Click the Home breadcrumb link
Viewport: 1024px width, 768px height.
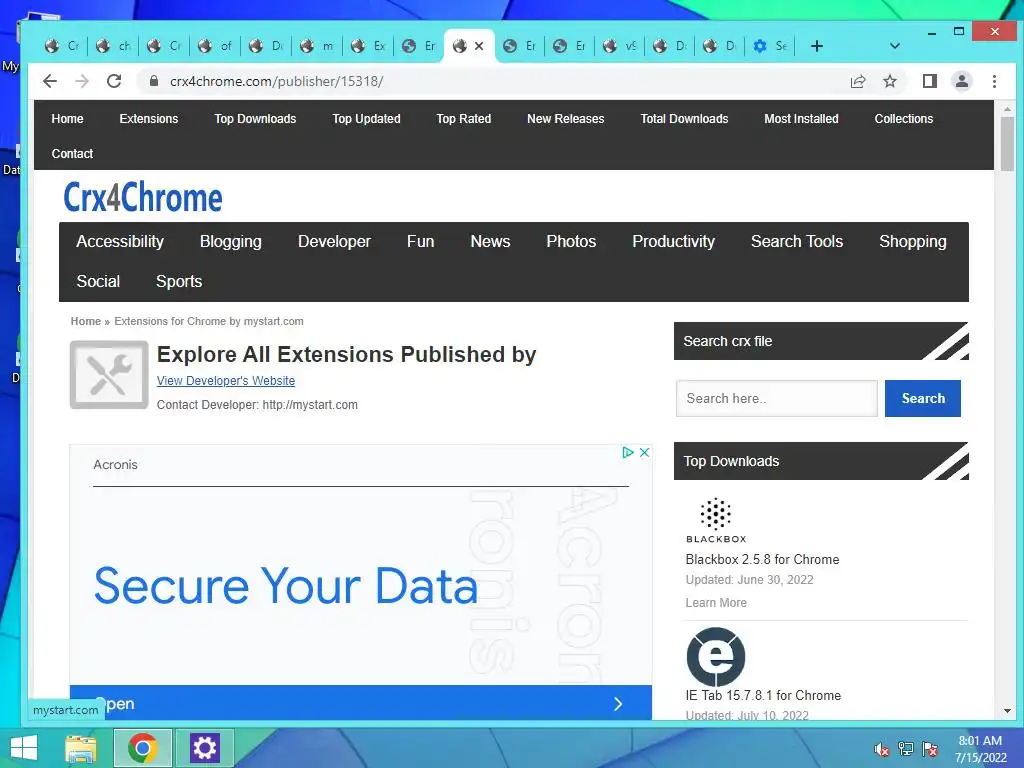point(86,321)
